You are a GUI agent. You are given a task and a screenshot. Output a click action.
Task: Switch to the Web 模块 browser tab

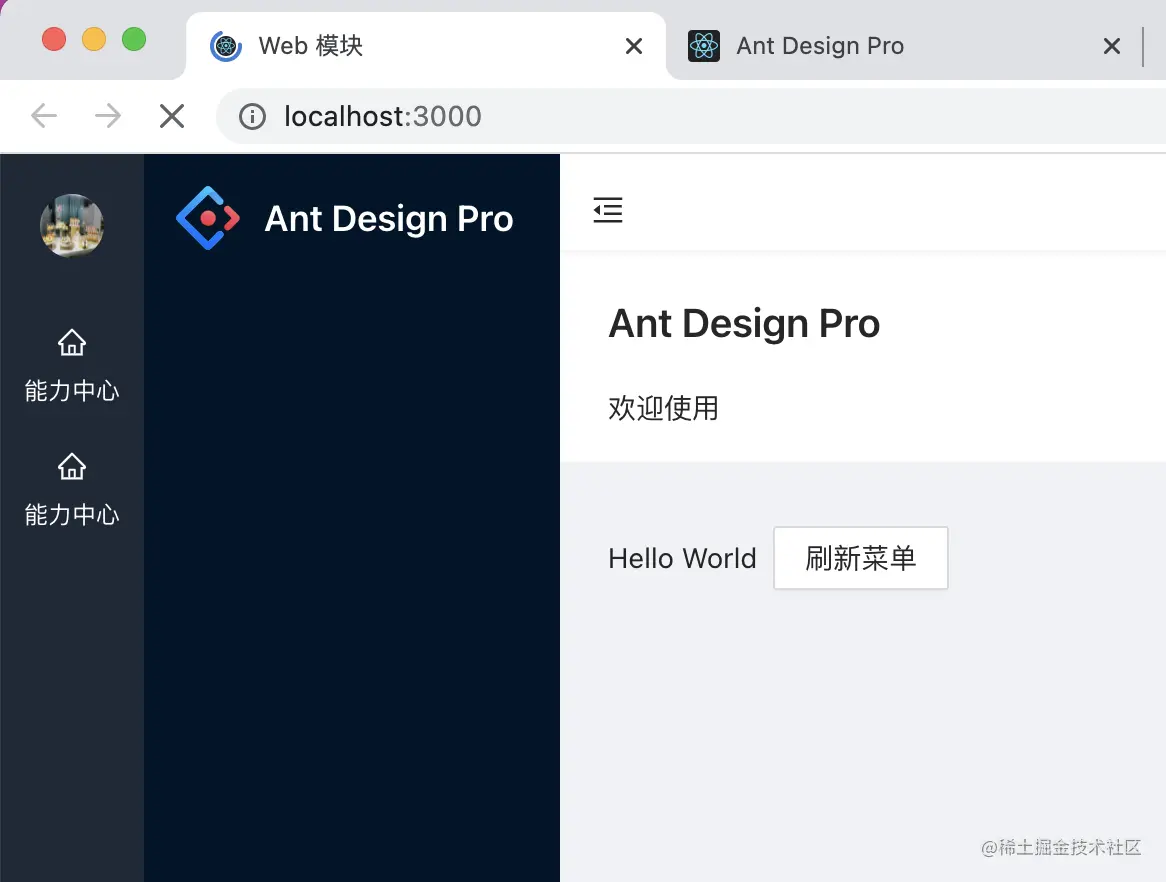point(425,46)
